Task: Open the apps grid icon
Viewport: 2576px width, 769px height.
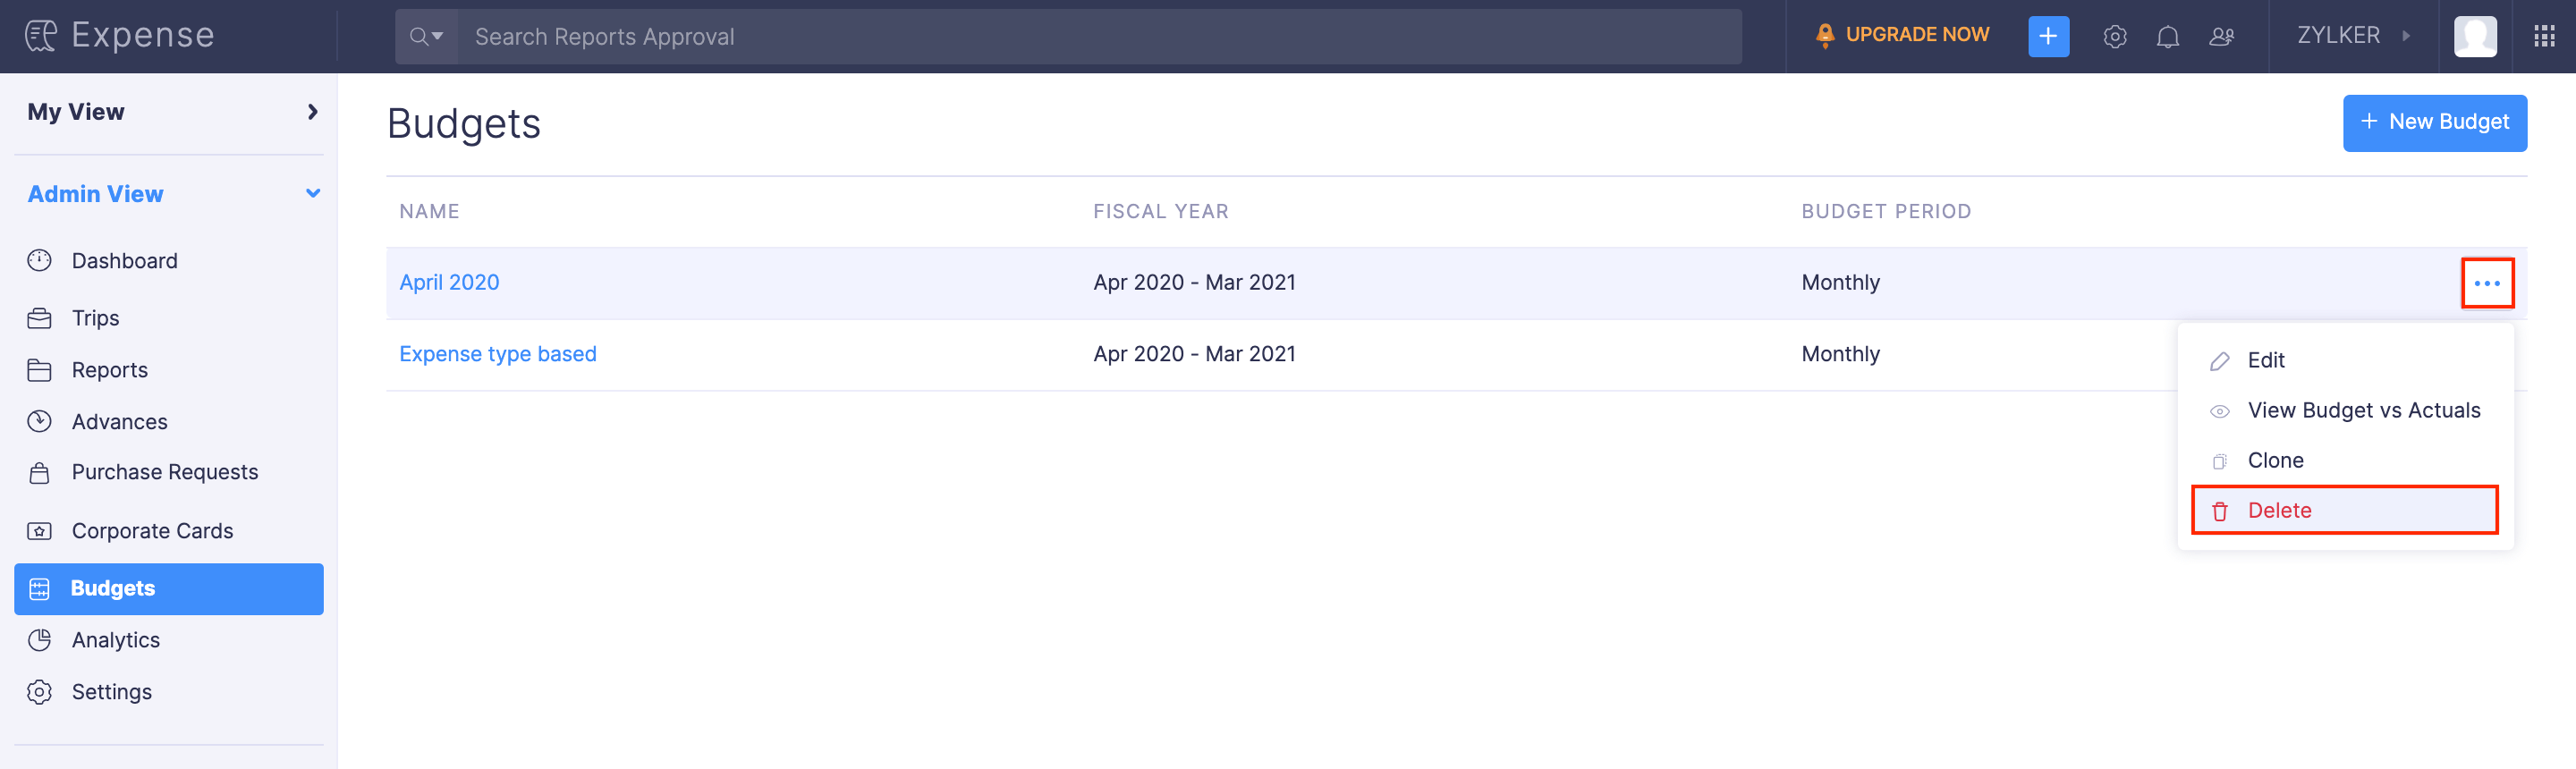Action: click(x=2544, y=37)
